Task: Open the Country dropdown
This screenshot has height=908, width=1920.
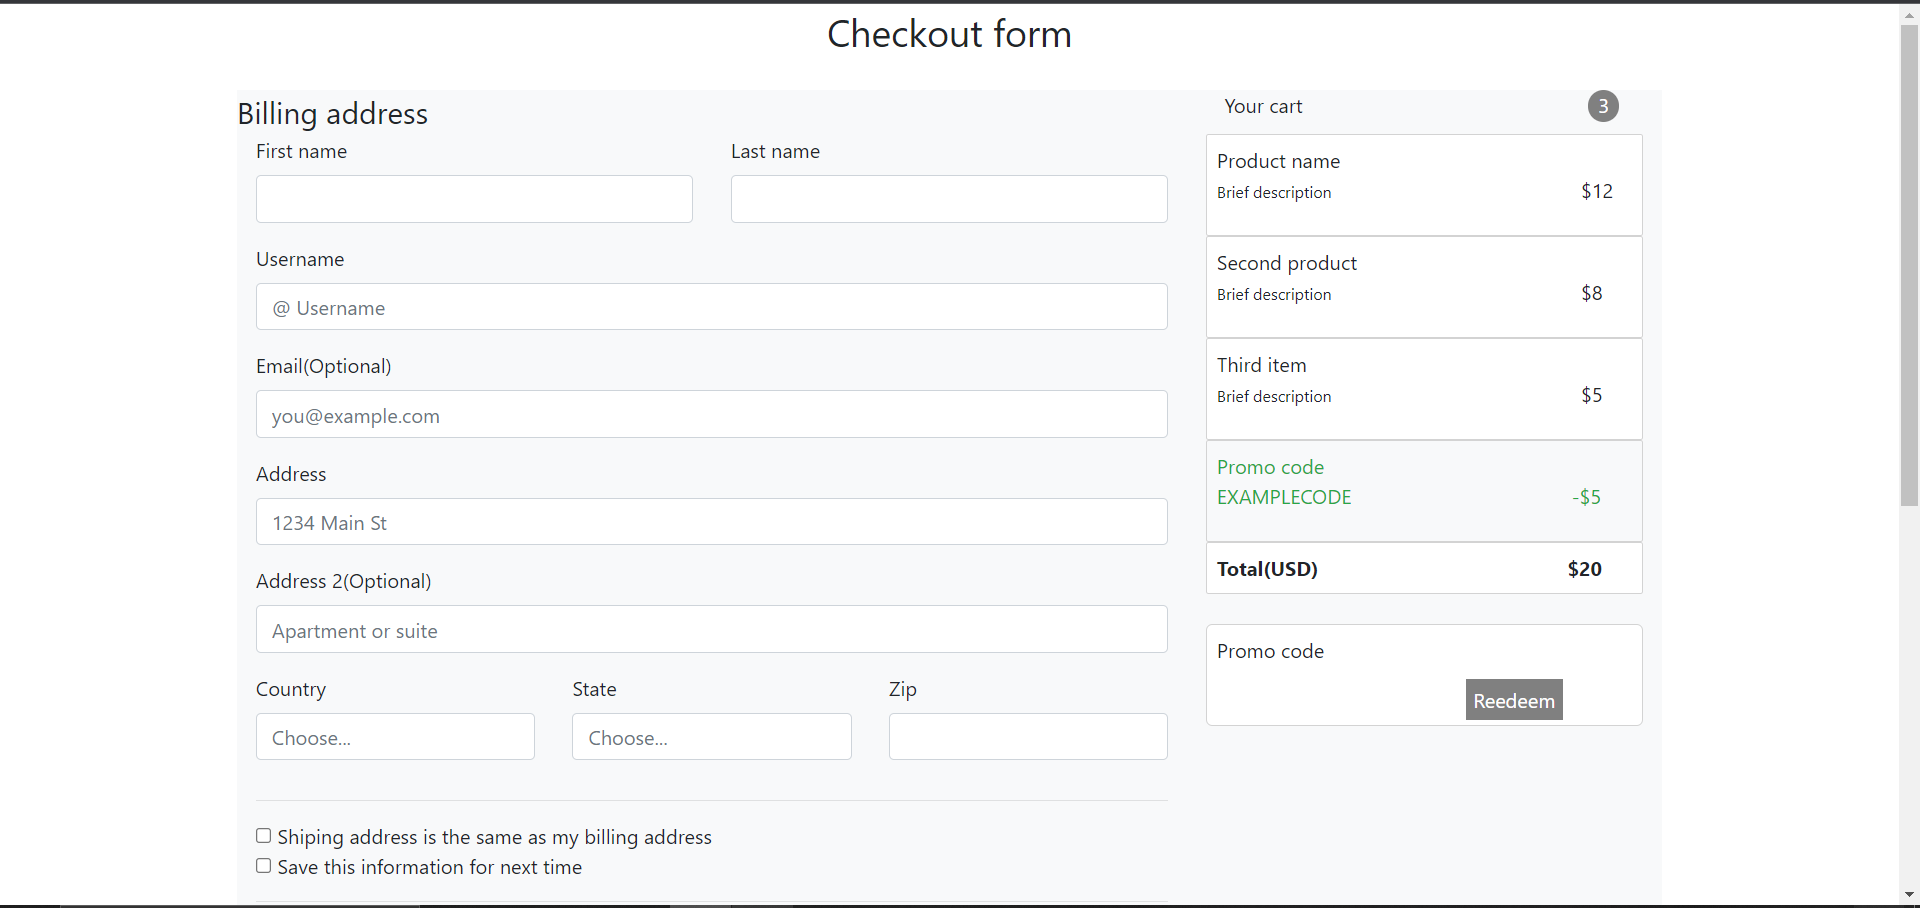Action: 395,737
